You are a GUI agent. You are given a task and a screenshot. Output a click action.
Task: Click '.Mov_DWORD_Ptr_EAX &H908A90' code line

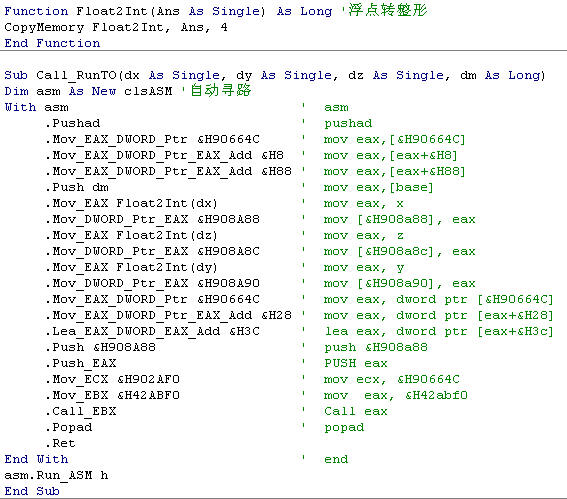(x=153, y=283)
